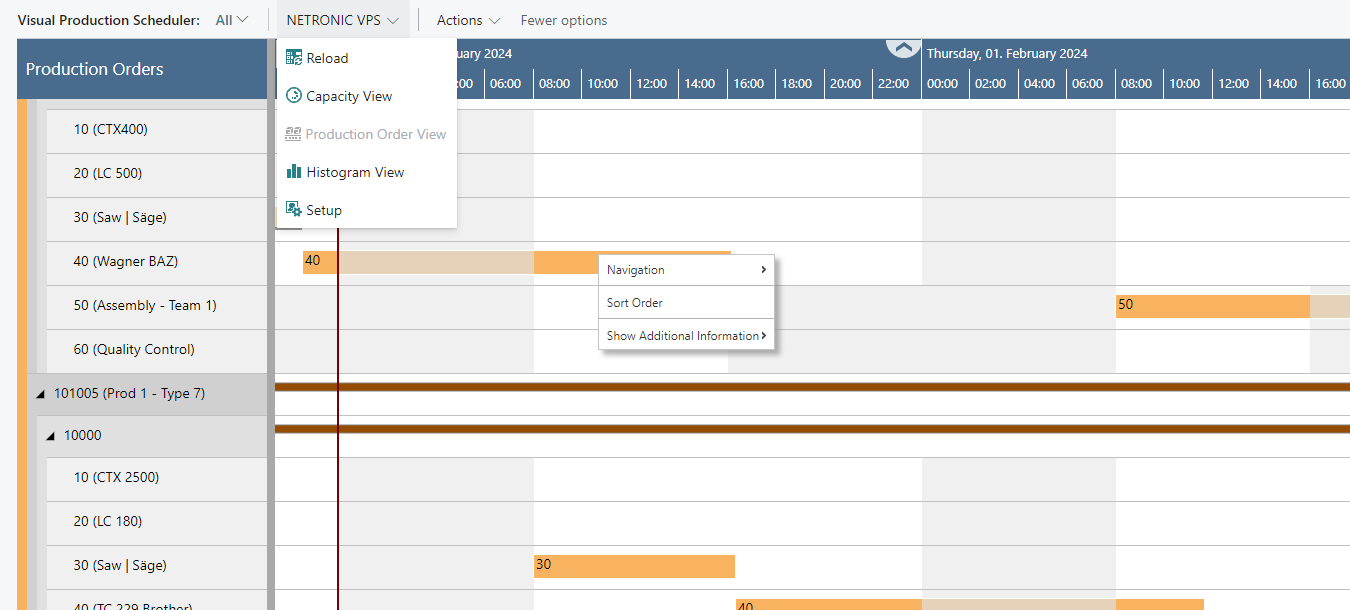The image size is (1350, 610).
Task: Select the Capacity View clock icon
Action: (295, 96)
